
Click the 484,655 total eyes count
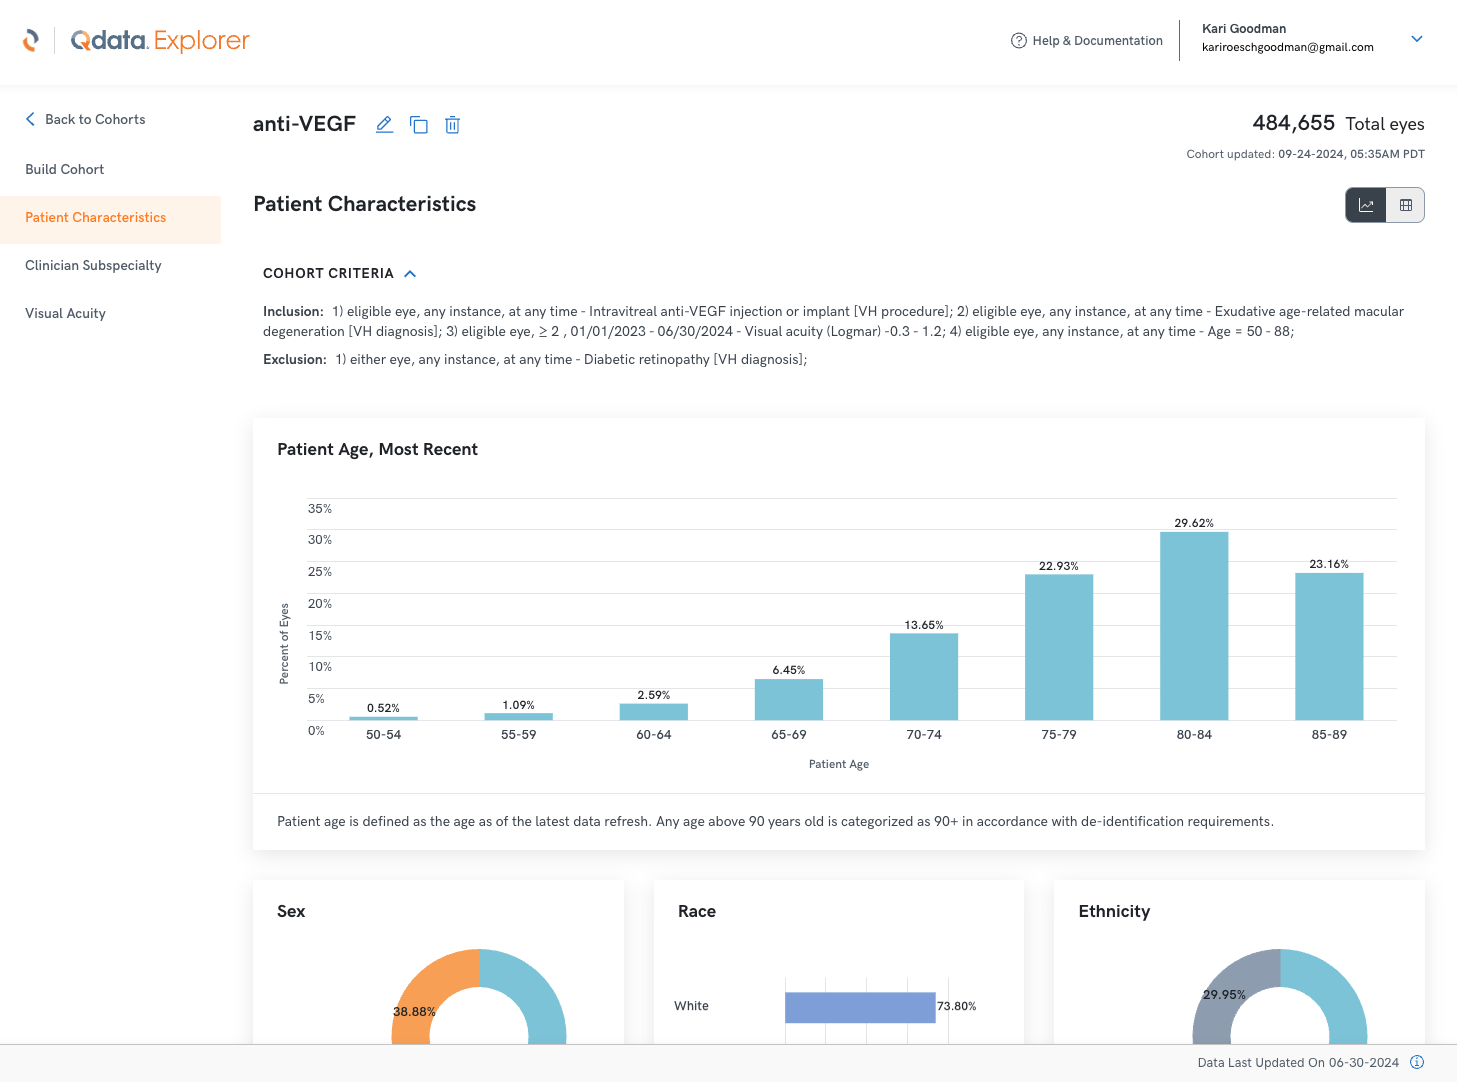(x=1293, y=123)
